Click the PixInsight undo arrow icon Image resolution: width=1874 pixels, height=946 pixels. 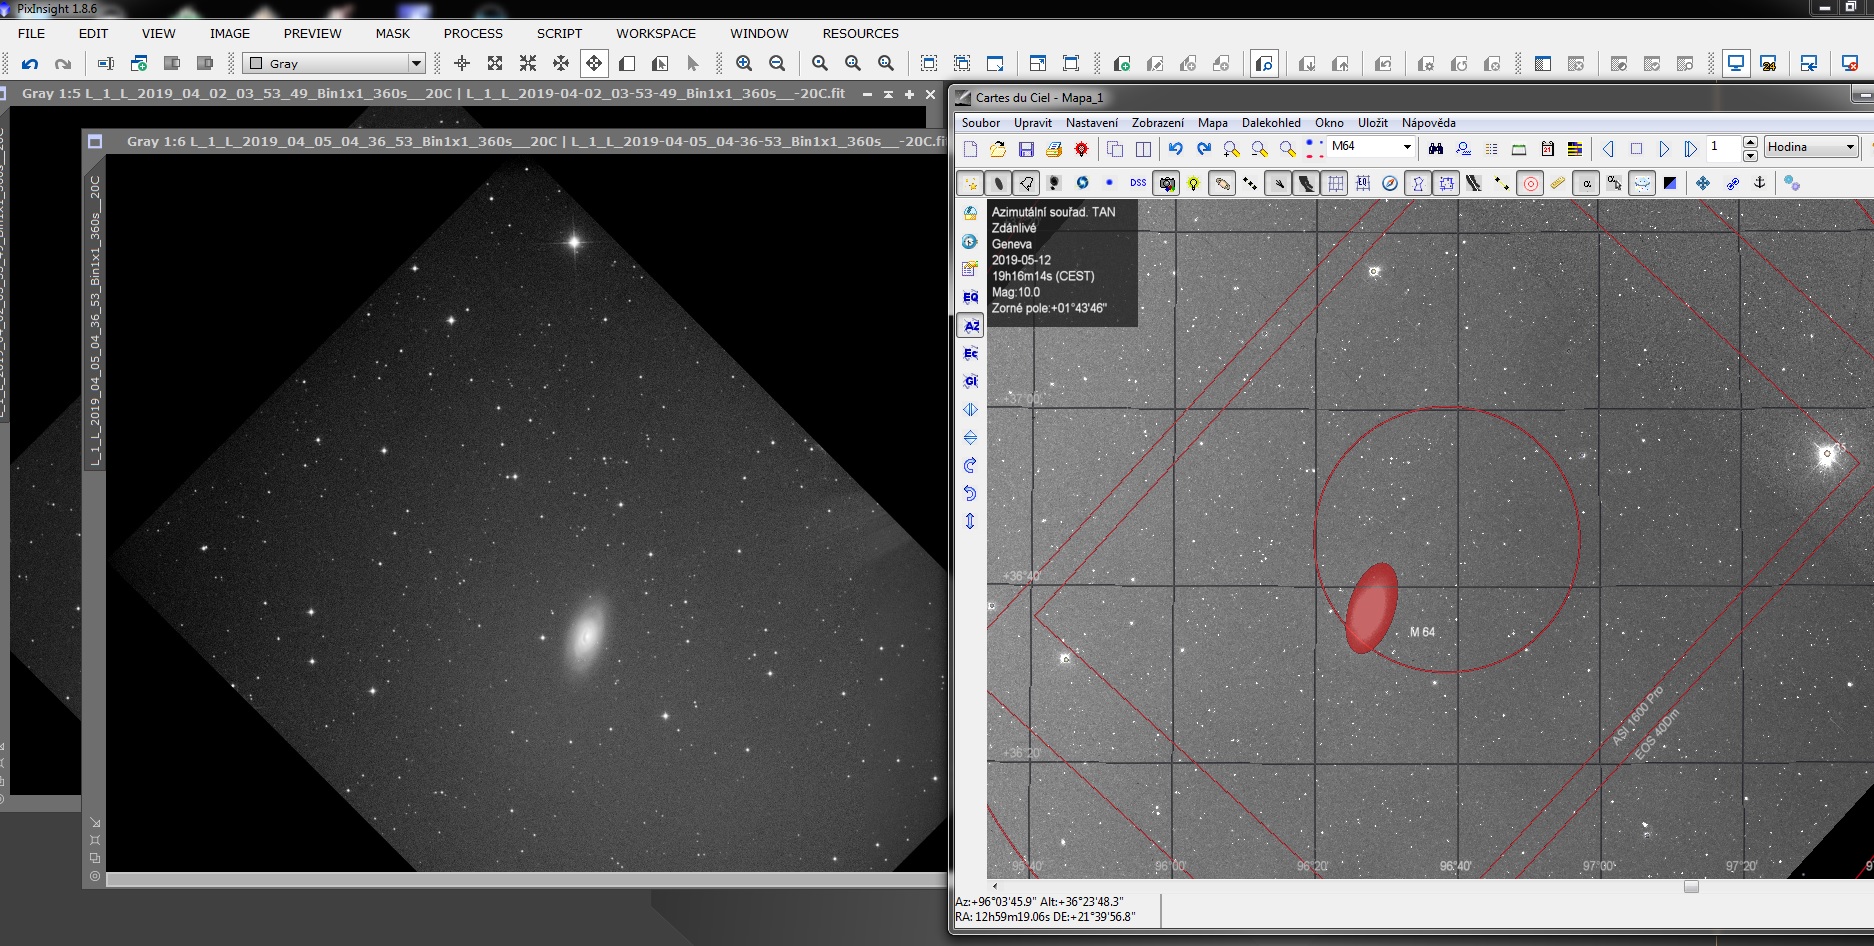(x=30, y=64)
